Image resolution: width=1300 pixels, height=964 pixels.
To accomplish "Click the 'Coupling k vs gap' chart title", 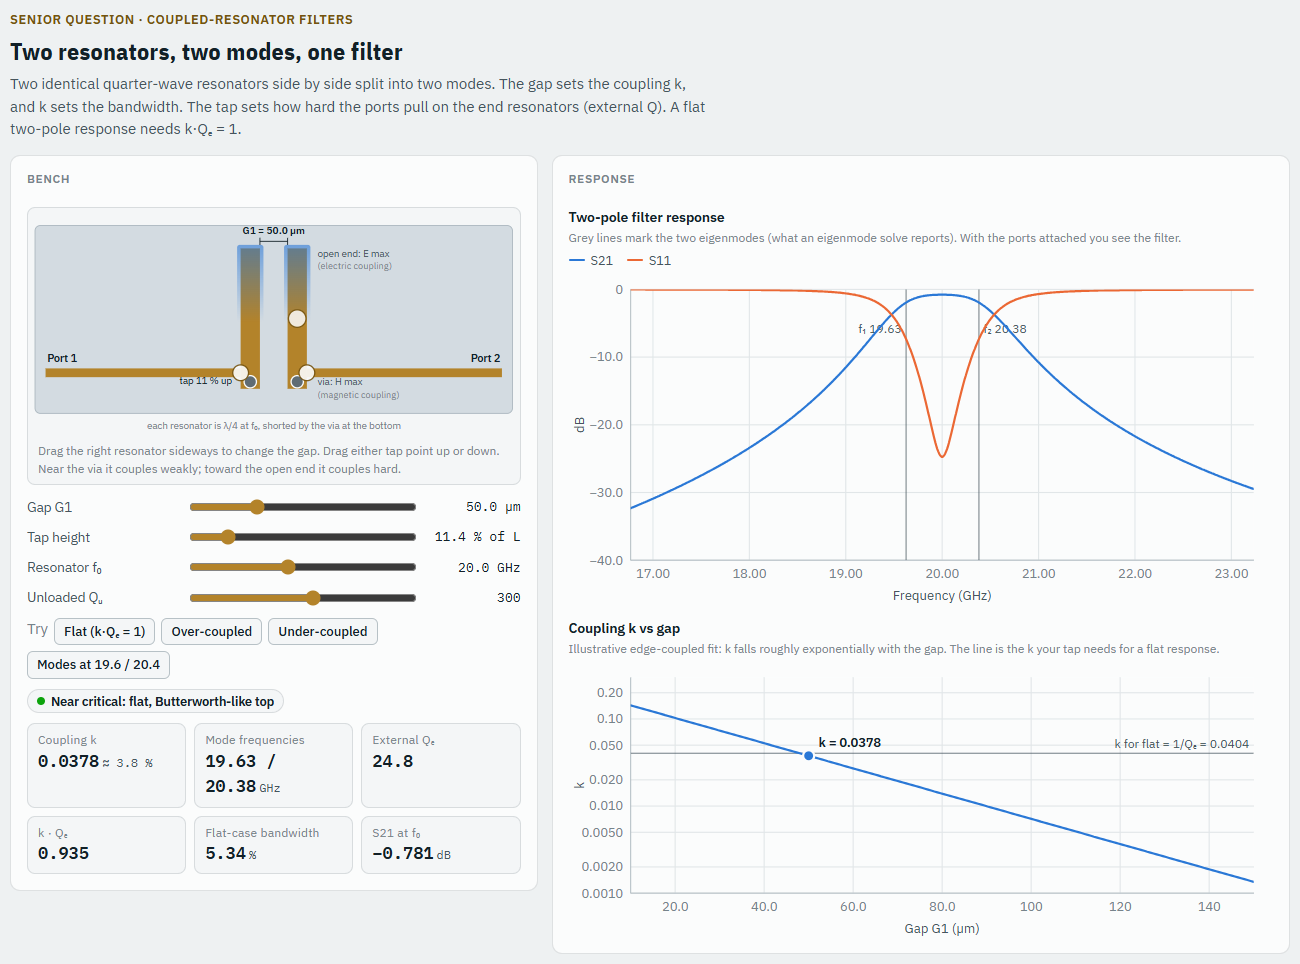I will (624, 628).
